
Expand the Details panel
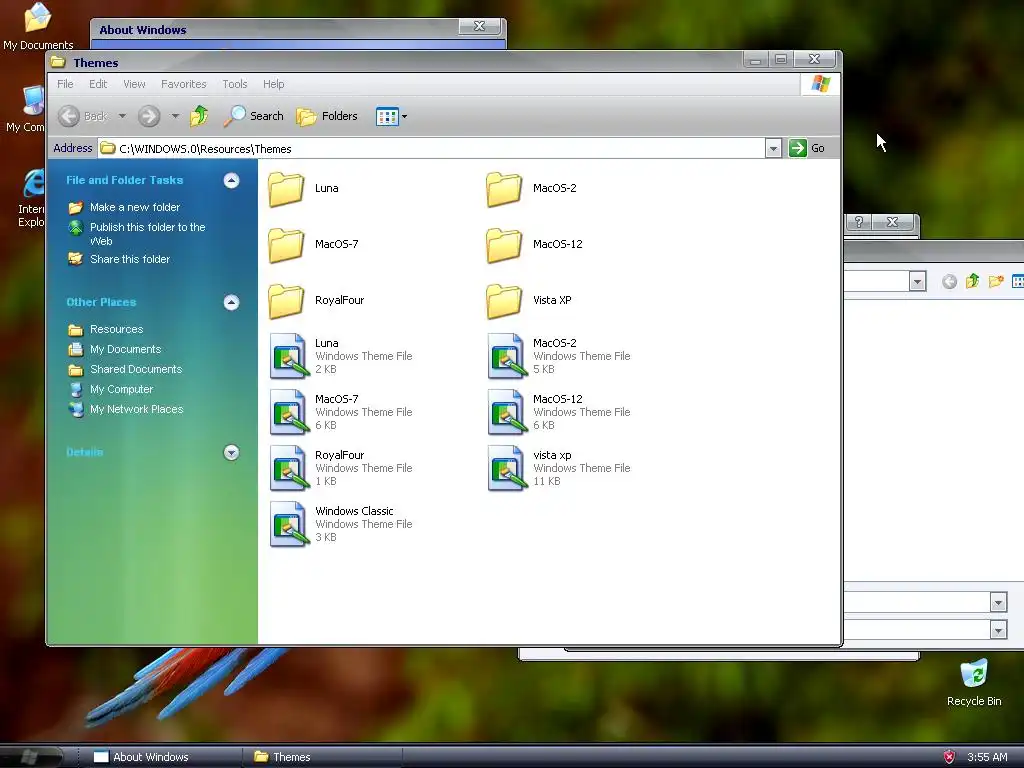click(x=231, y=453)
